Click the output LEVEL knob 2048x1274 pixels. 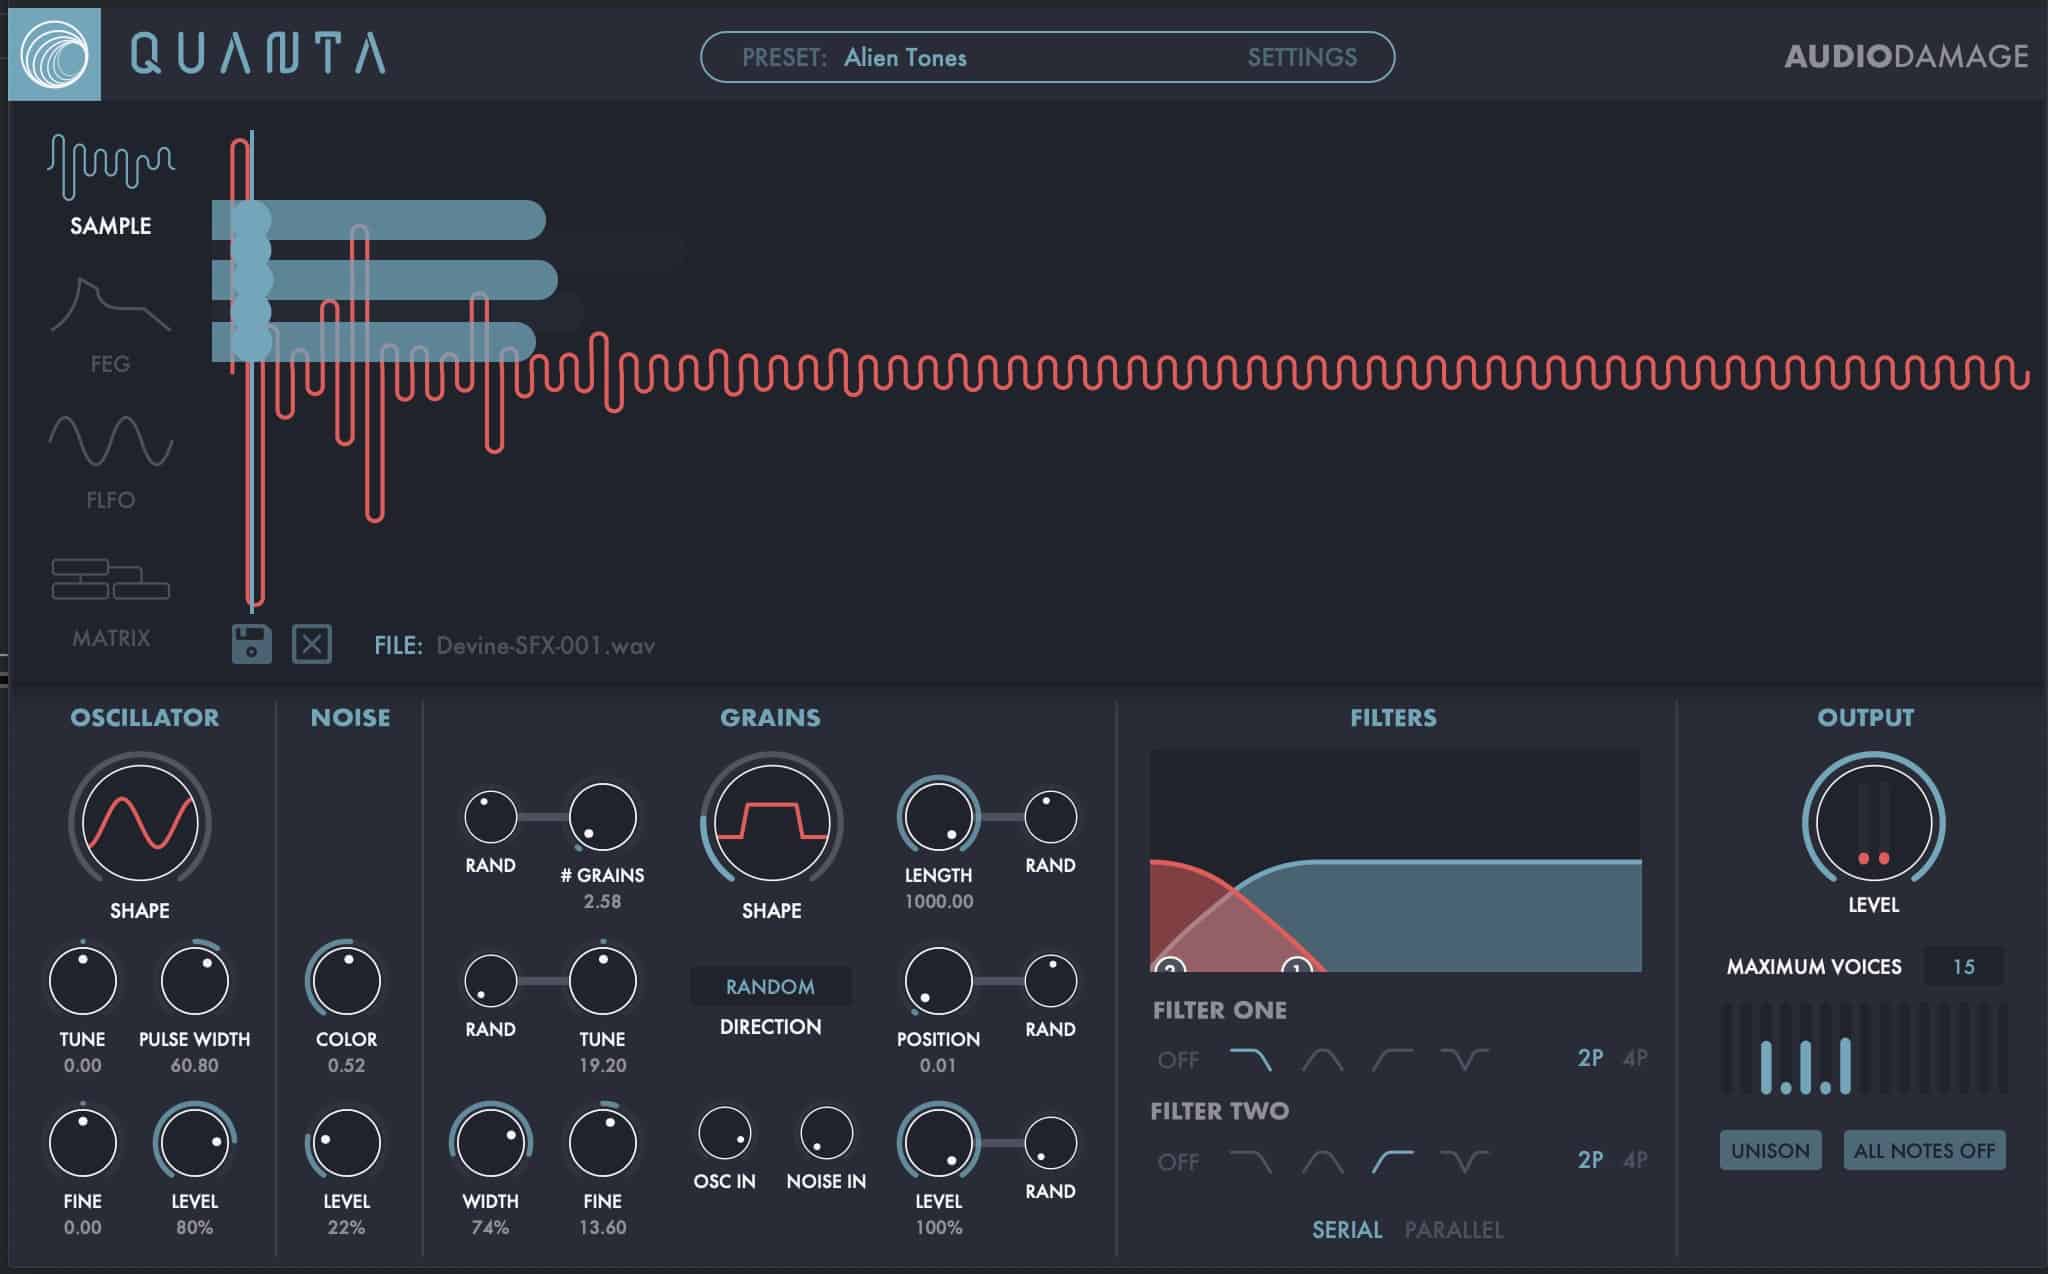point(1873,823)
